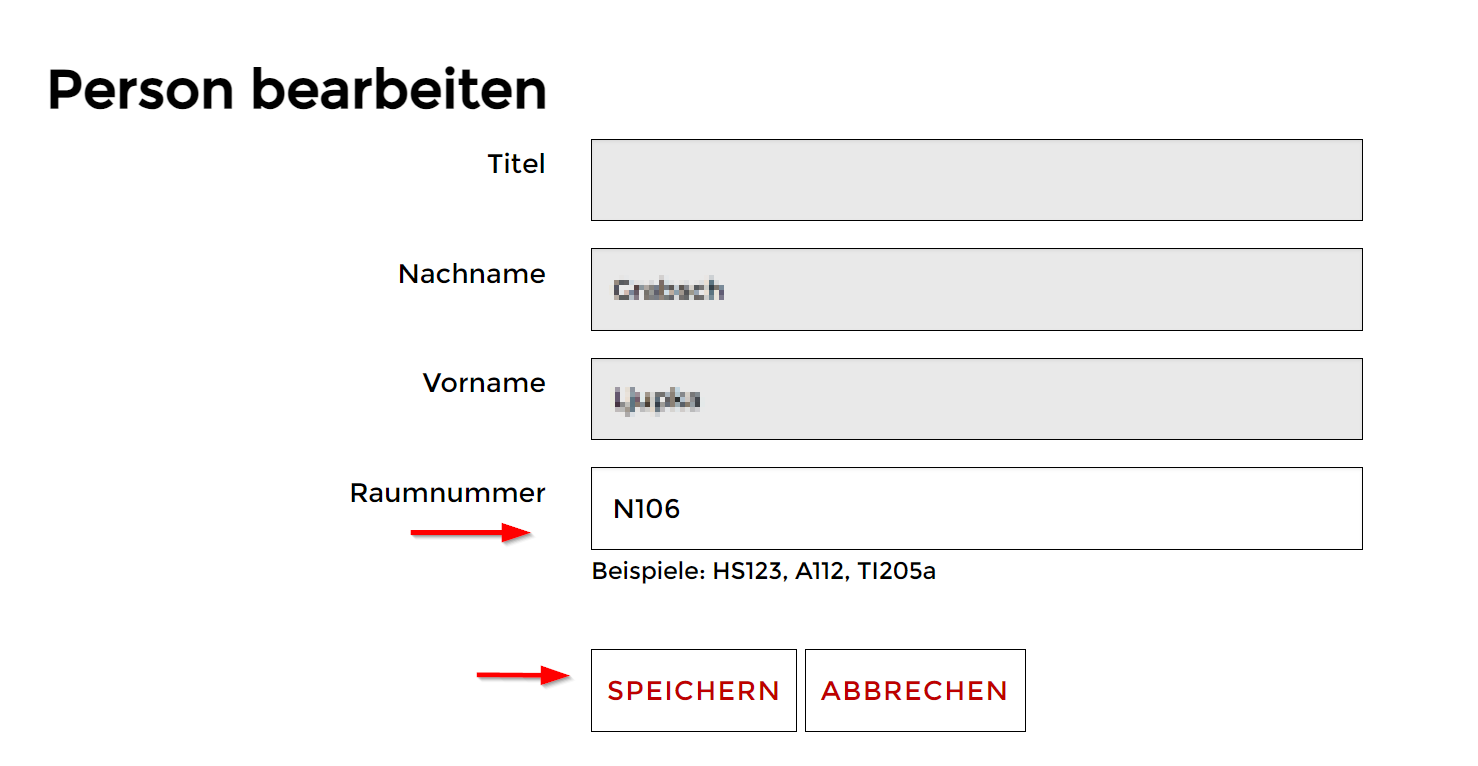Click the blurred surname text in Nachname
This screenshot has height=766, width=1478.
669,290
